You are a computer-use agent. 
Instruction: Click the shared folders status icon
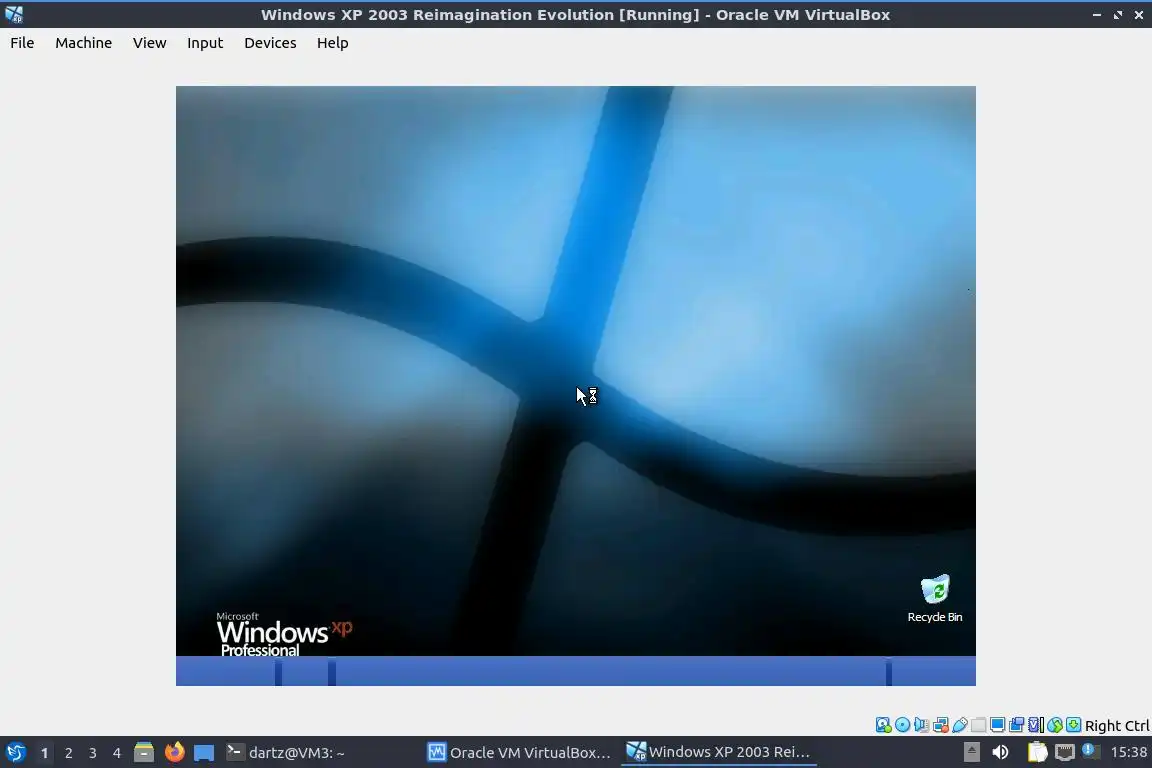(x=979, y=725)
